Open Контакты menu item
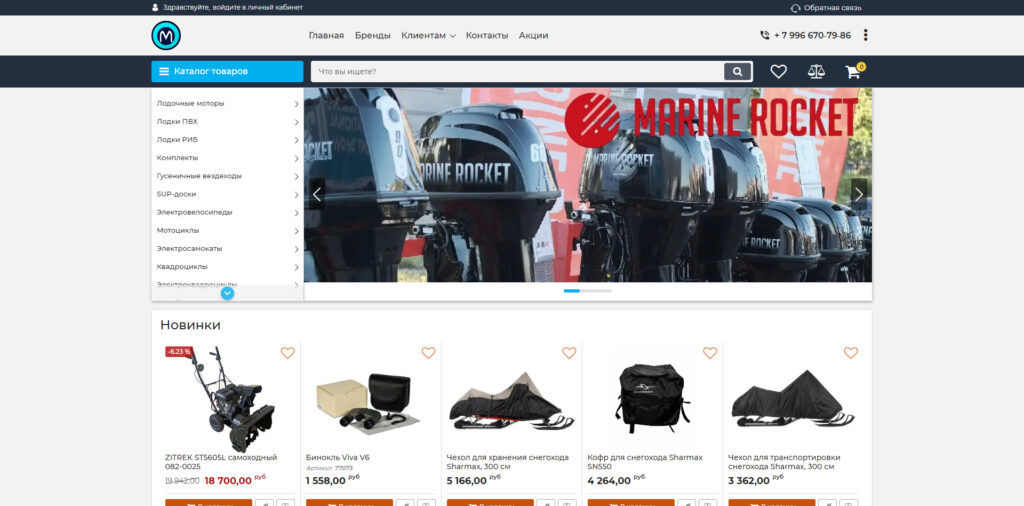Viewport: 1024px width, 506px height. pos(487,35)
